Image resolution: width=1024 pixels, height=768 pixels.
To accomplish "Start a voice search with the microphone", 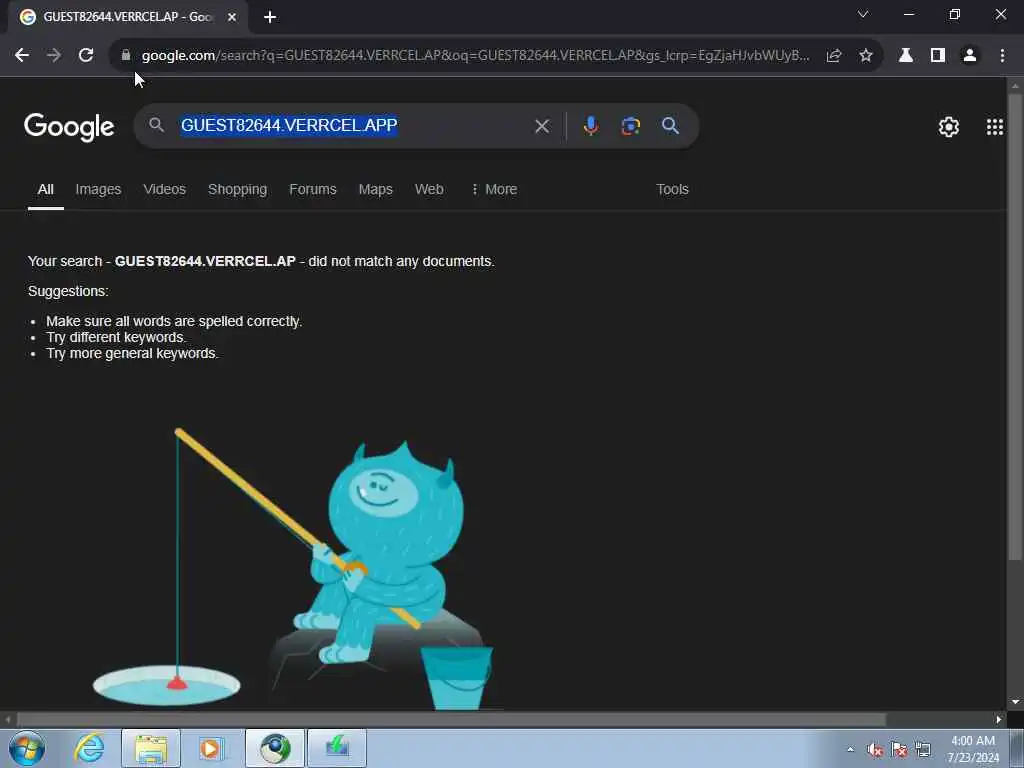I will (590, 126).
